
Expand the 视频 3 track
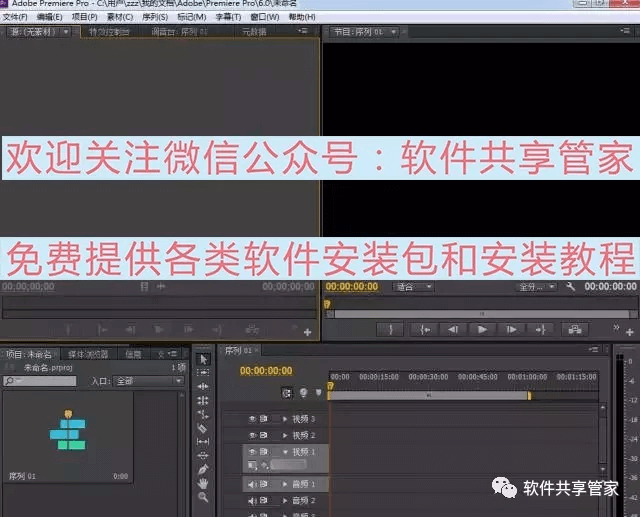285,419
